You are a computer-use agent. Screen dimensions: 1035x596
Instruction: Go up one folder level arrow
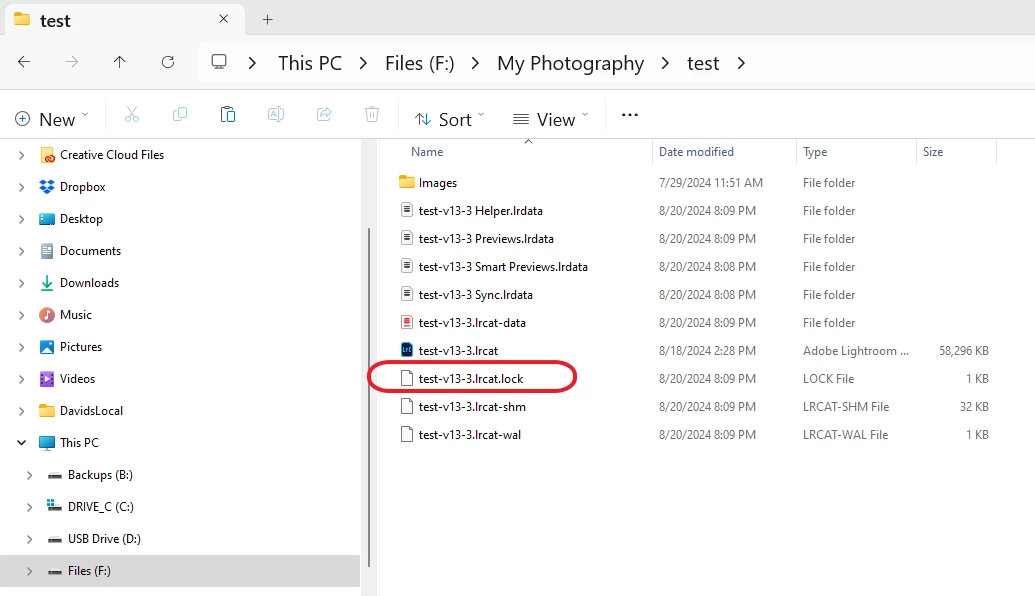[x=119, y=62]
